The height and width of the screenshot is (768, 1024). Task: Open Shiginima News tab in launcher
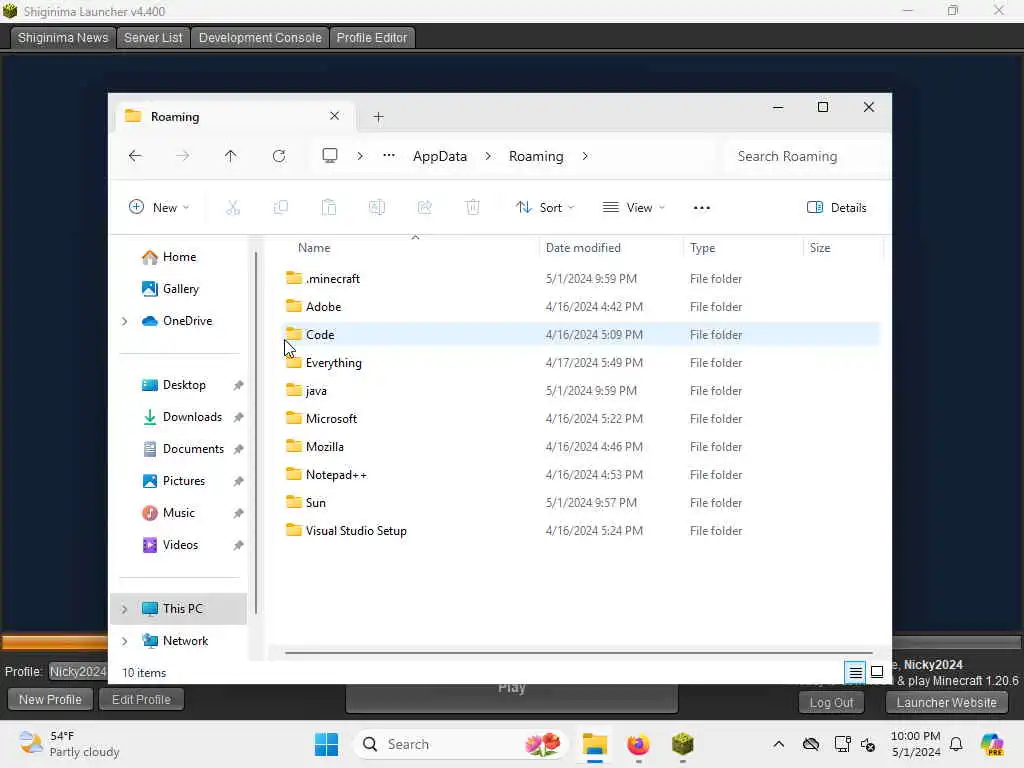pyautogui.click(x=63, y=38)
